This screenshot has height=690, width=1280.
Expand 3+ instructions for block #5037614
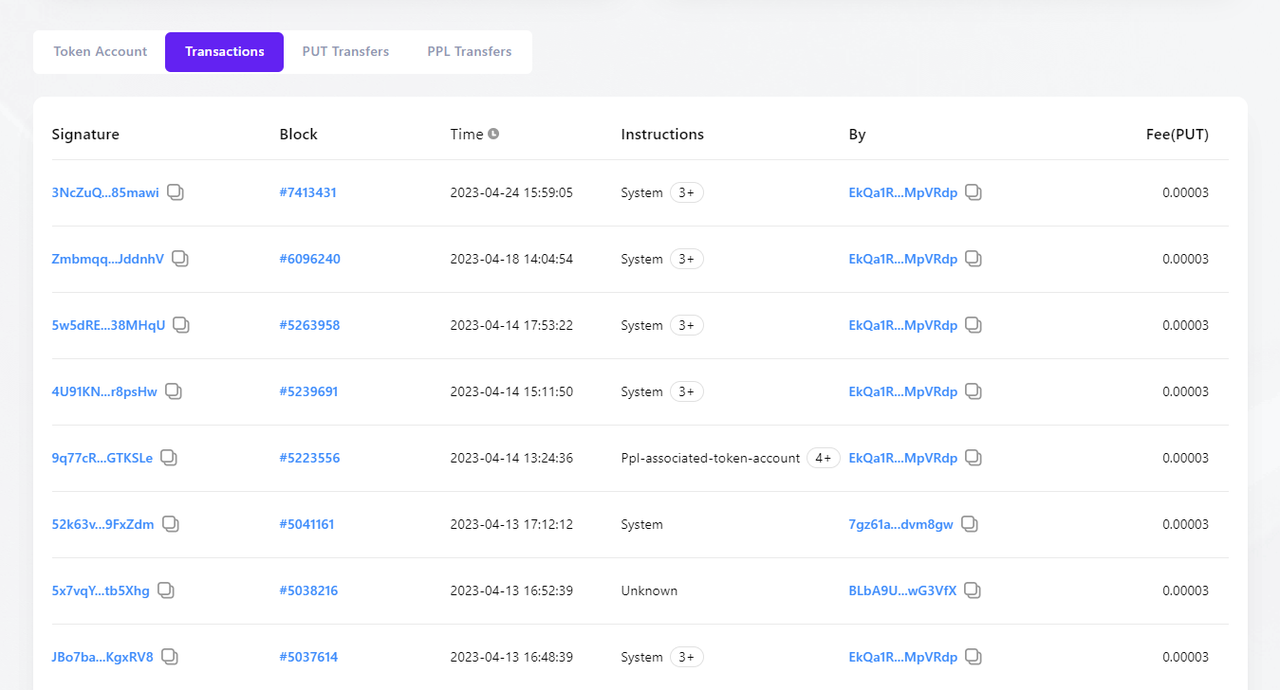[686, 657]
